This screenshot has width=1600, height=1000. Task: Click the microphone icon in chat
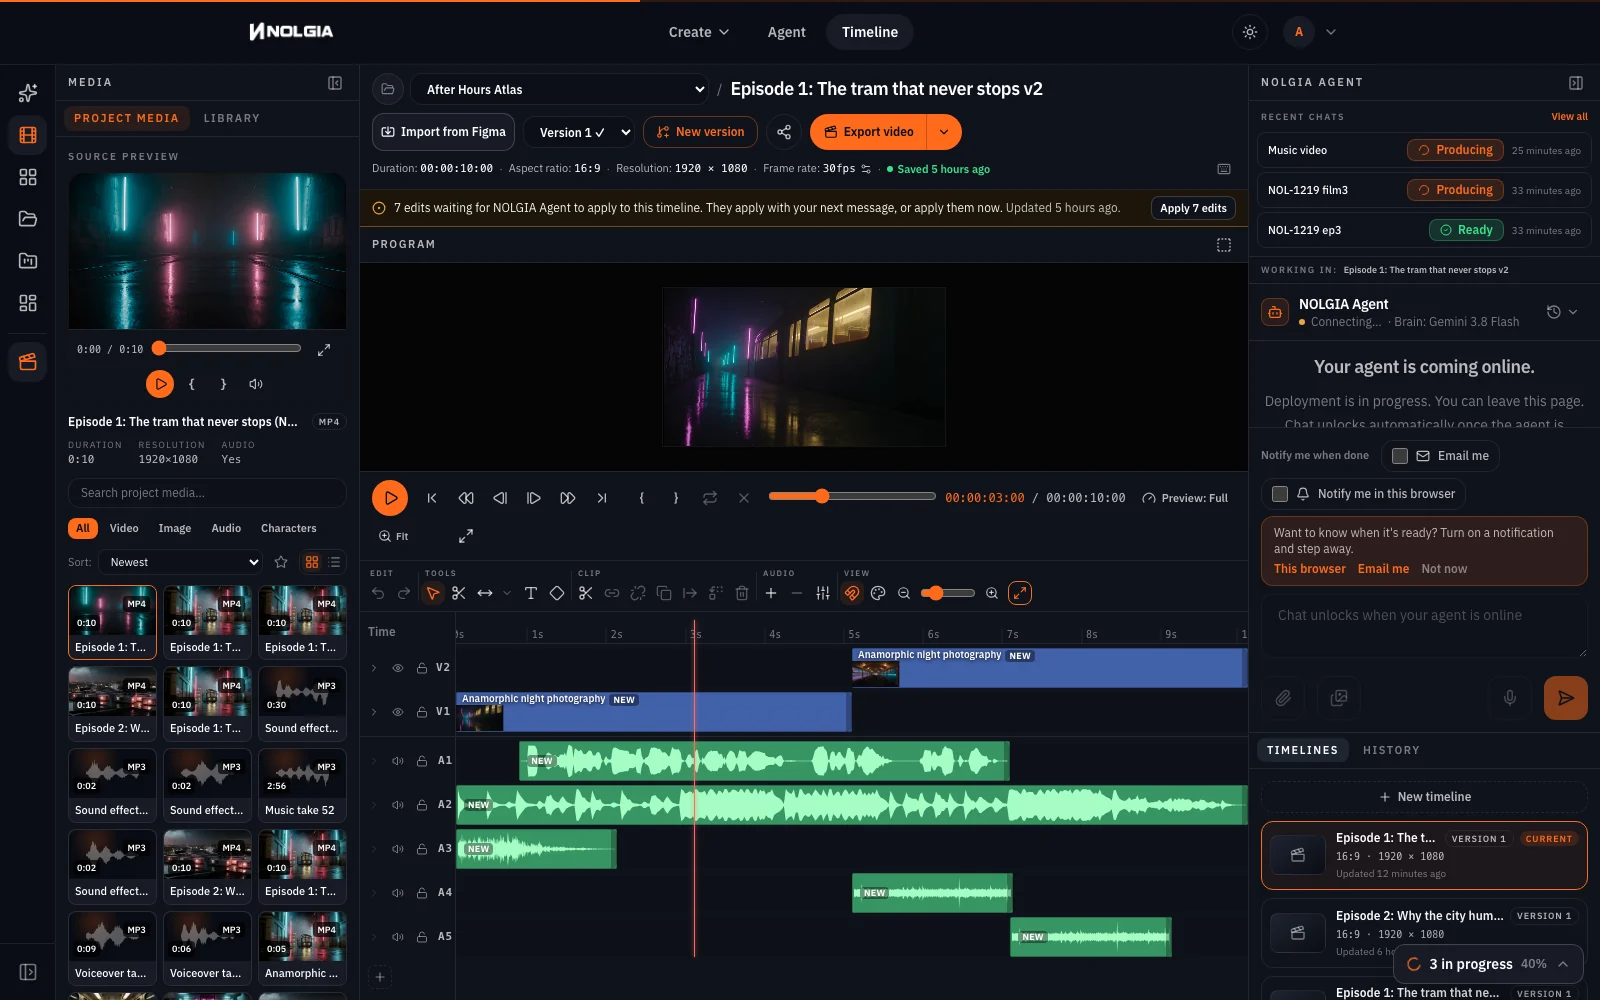pos(1510,698)
